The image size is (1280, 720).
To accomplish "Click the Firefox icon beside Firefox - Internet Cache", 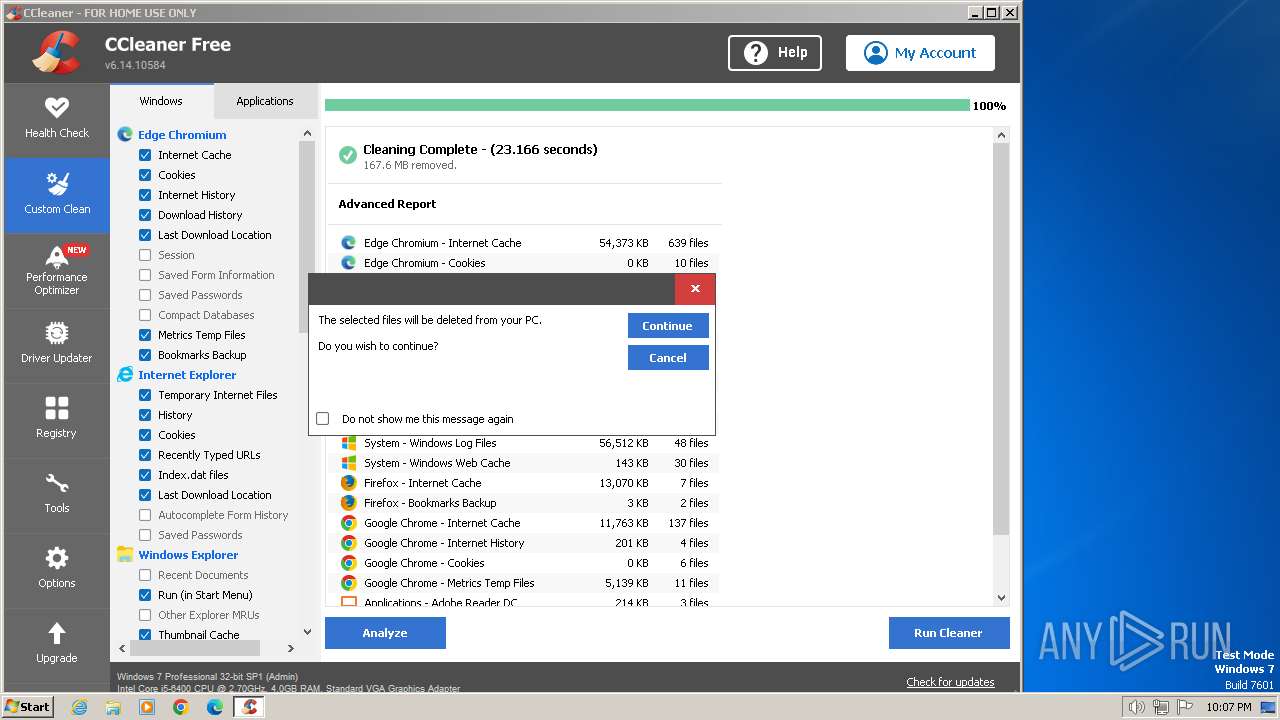I will pos(348,483).
